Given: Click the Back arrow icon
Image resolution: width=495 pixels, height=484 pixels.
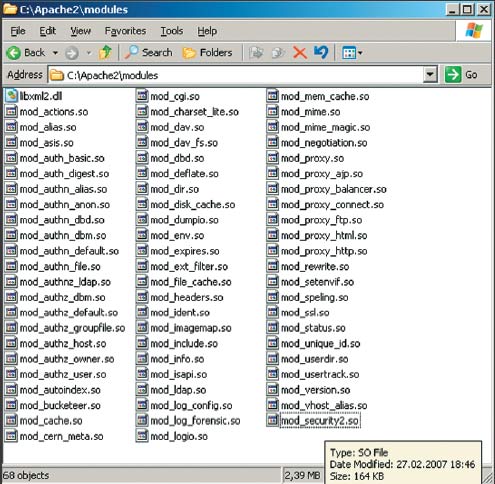Looking at the screenshot, I should pyautogui.click(x=14, y=53).
